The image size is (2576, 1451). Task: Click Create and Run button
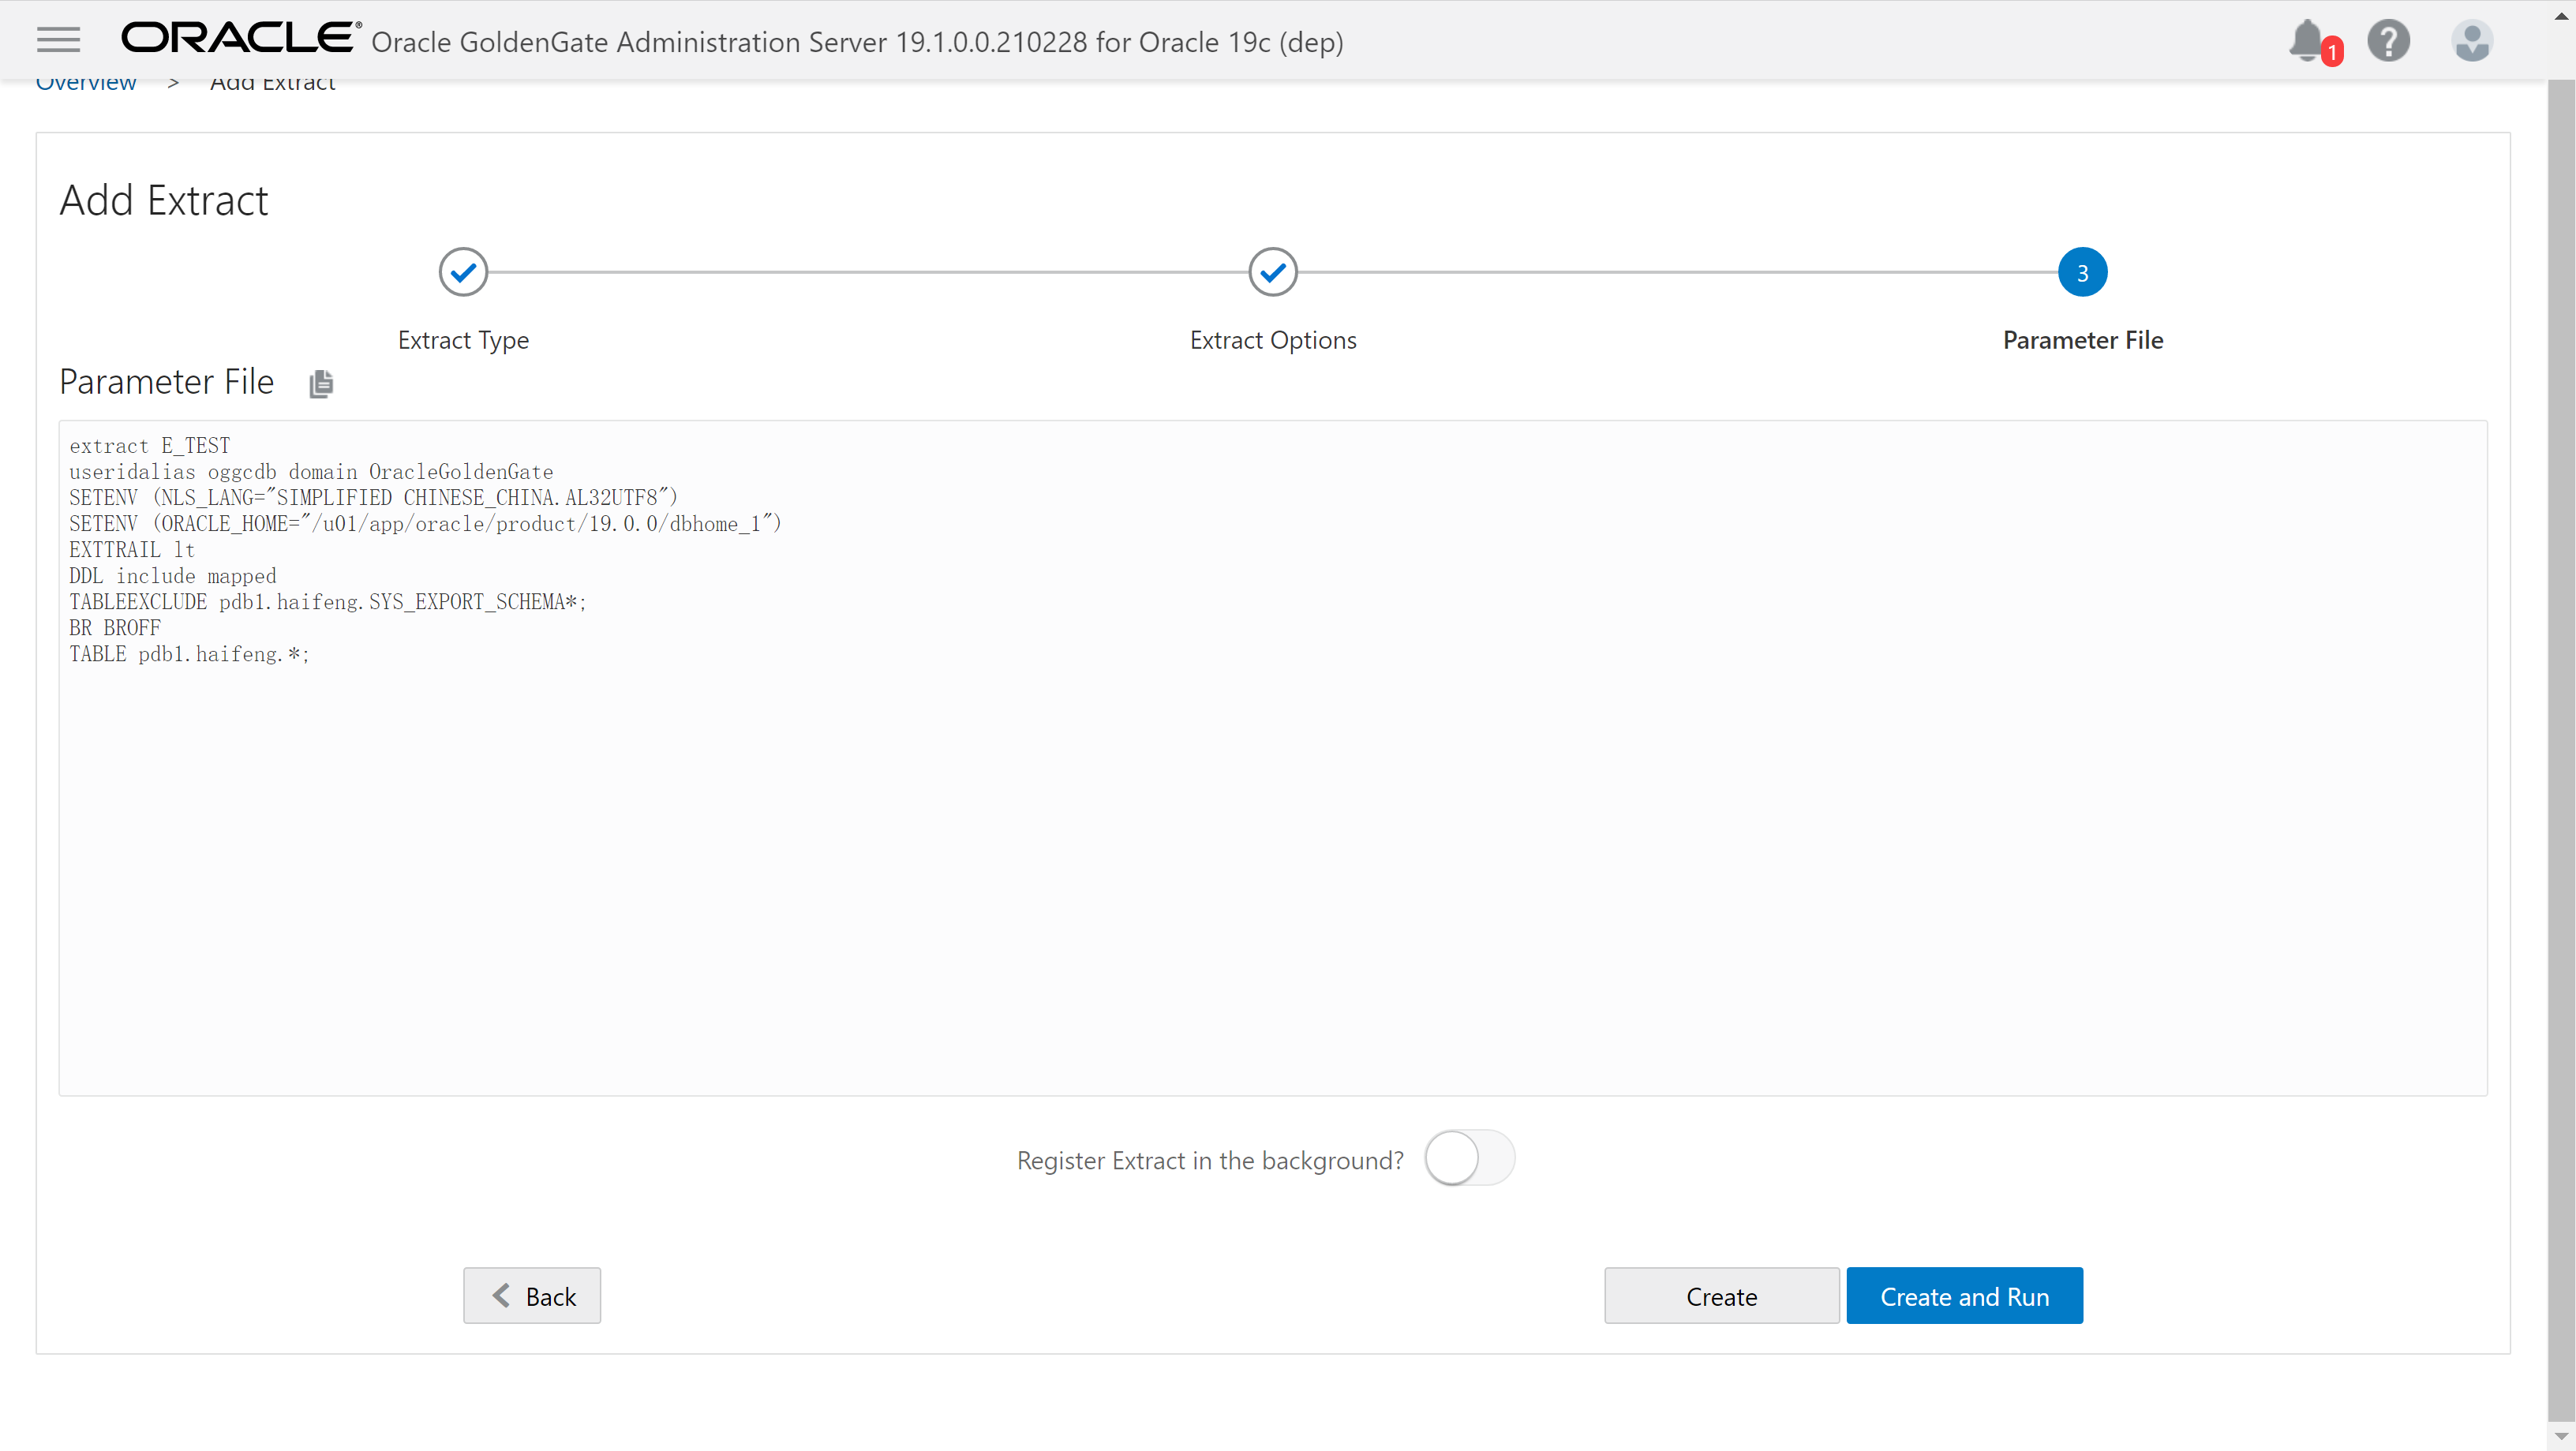tap(1964, 1296)
